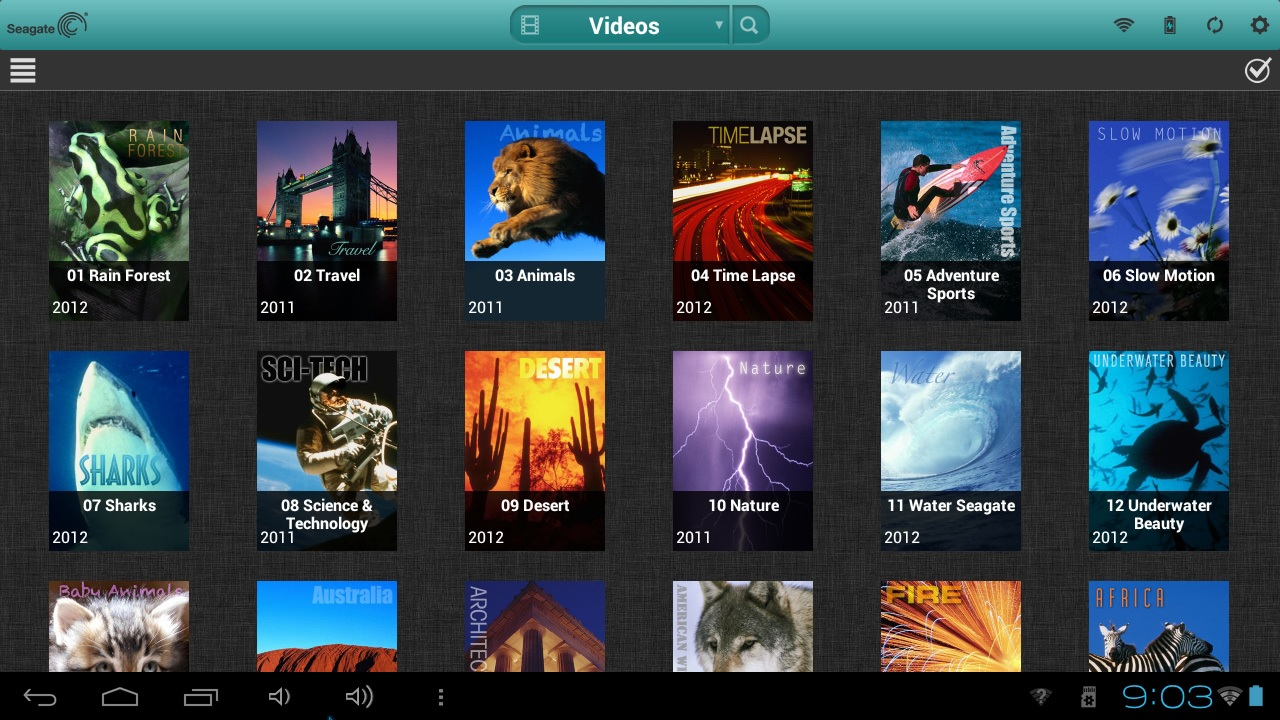Click the search magnifier icon

point(749,26)
